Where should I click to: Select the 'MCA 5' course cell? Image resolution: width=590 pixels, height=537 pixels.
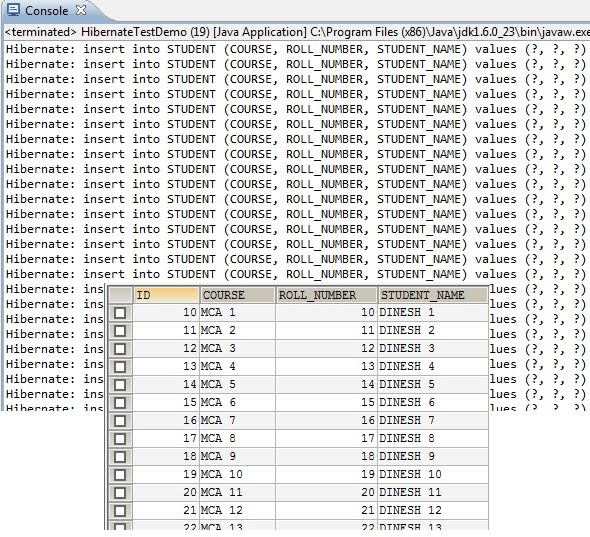237,385
